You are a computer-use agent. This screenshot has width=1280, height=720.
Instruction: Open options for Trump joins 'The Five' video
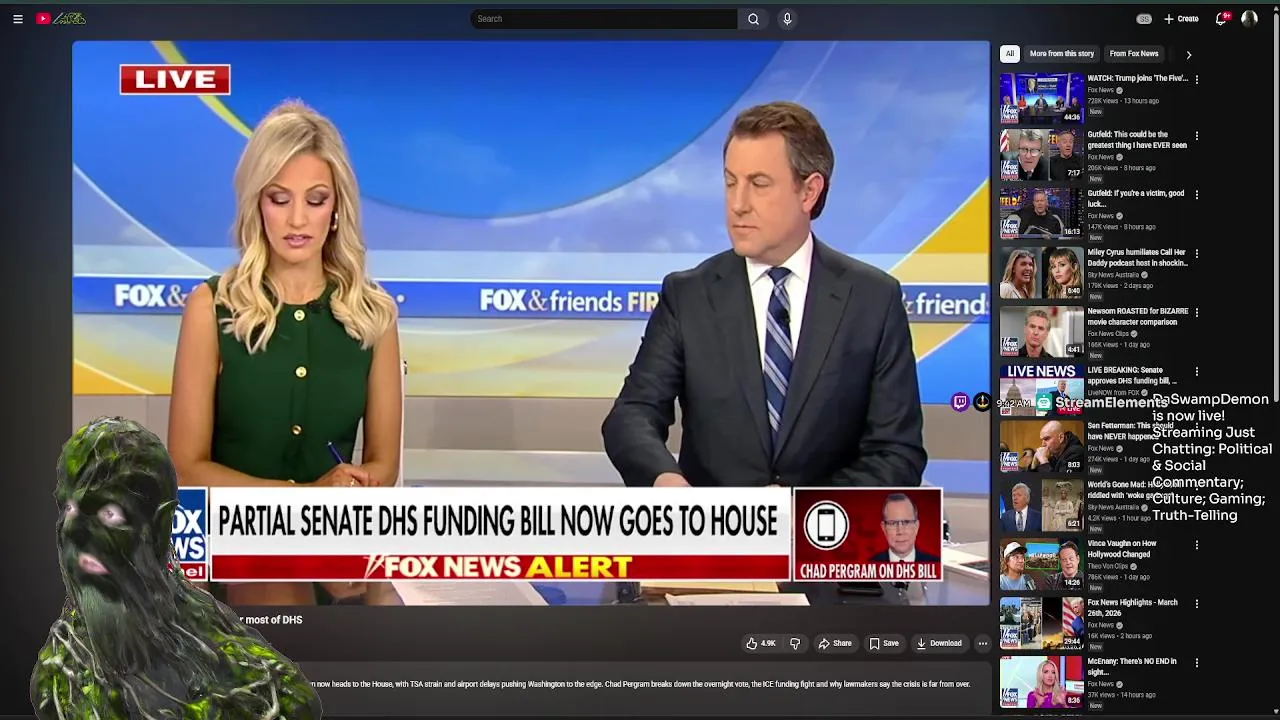click(x=1196, y=78)
